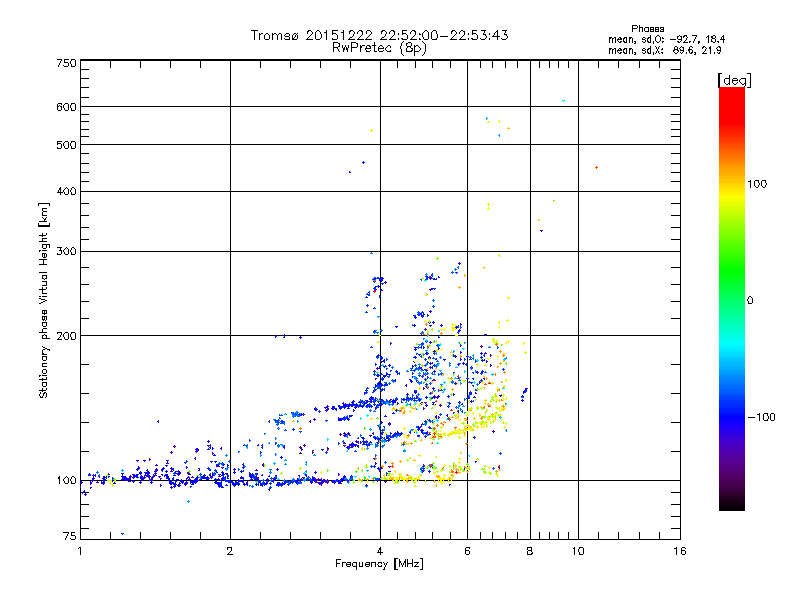
Task: Click the 'Phases' header text
Action: (647, 29)
